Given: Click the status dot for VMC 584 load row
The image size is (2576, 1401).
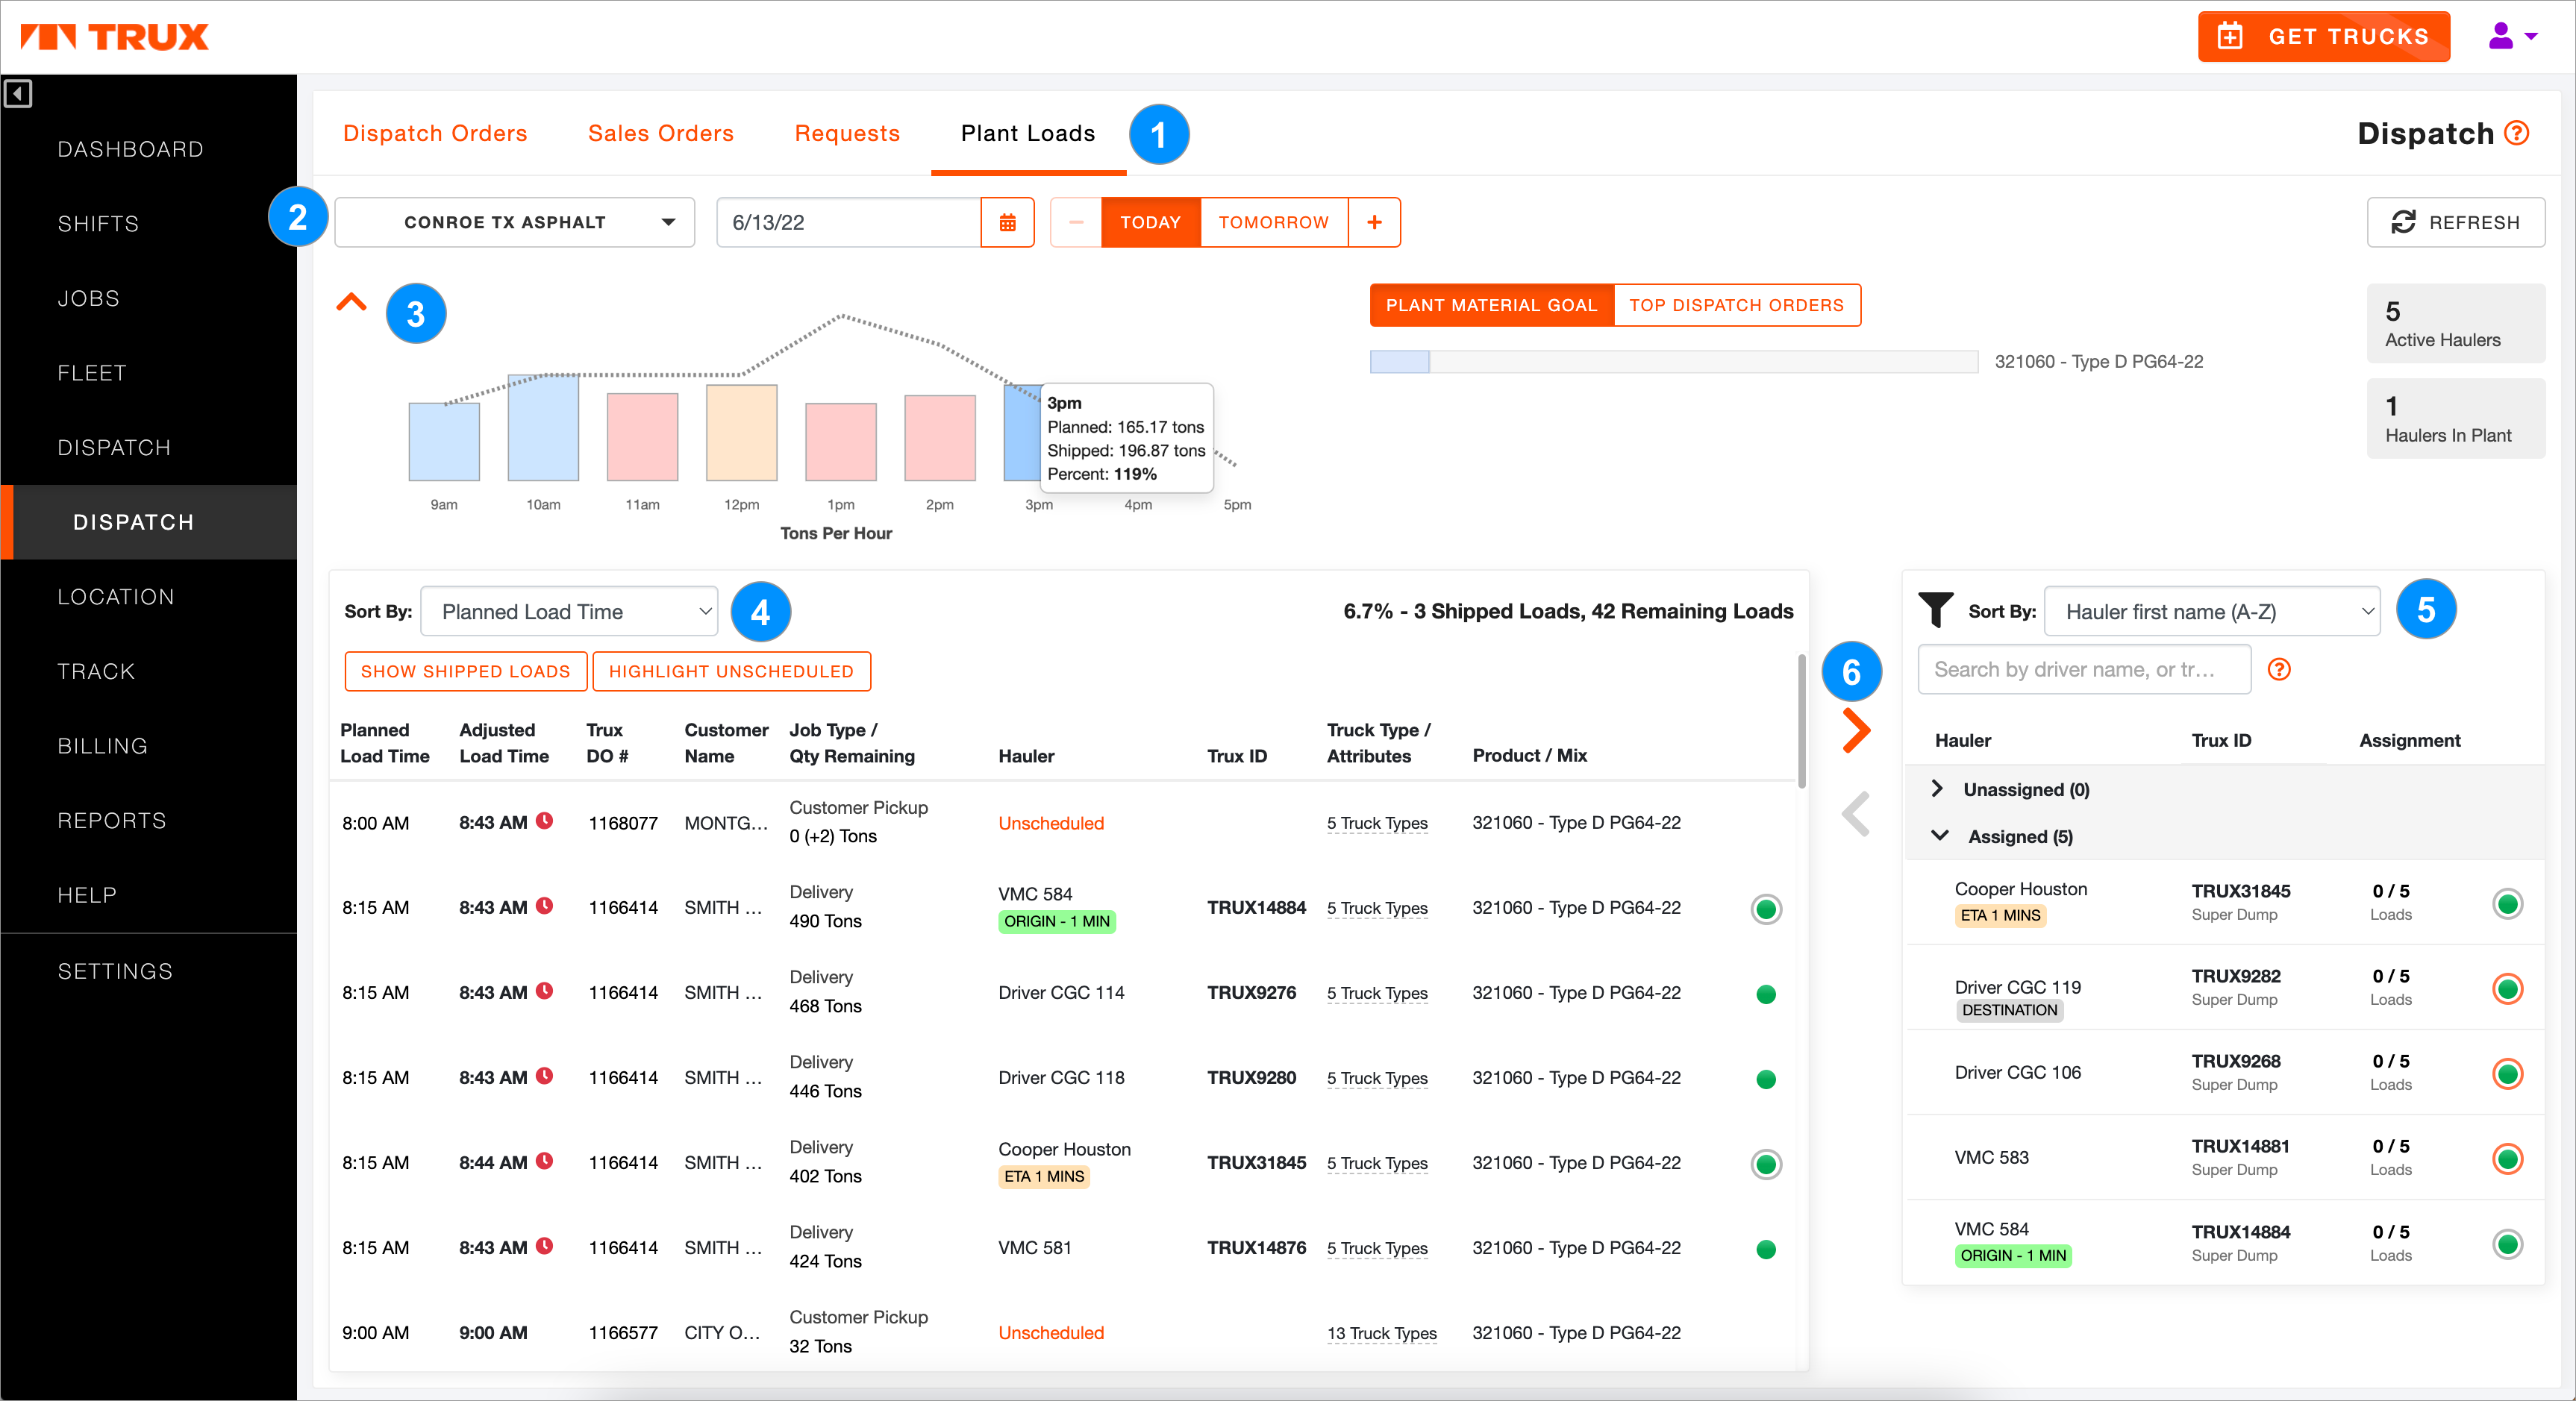Looking at the screenshot, I should click(1766, 909).
